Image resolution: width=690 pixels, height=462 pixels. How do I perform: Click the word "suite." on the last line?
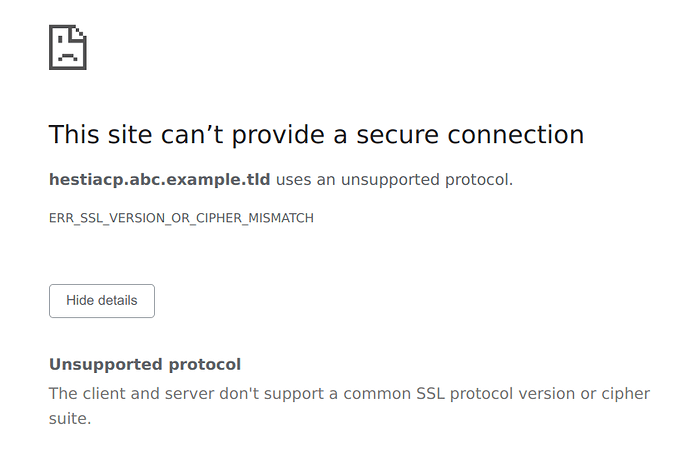tap(70, 418)
